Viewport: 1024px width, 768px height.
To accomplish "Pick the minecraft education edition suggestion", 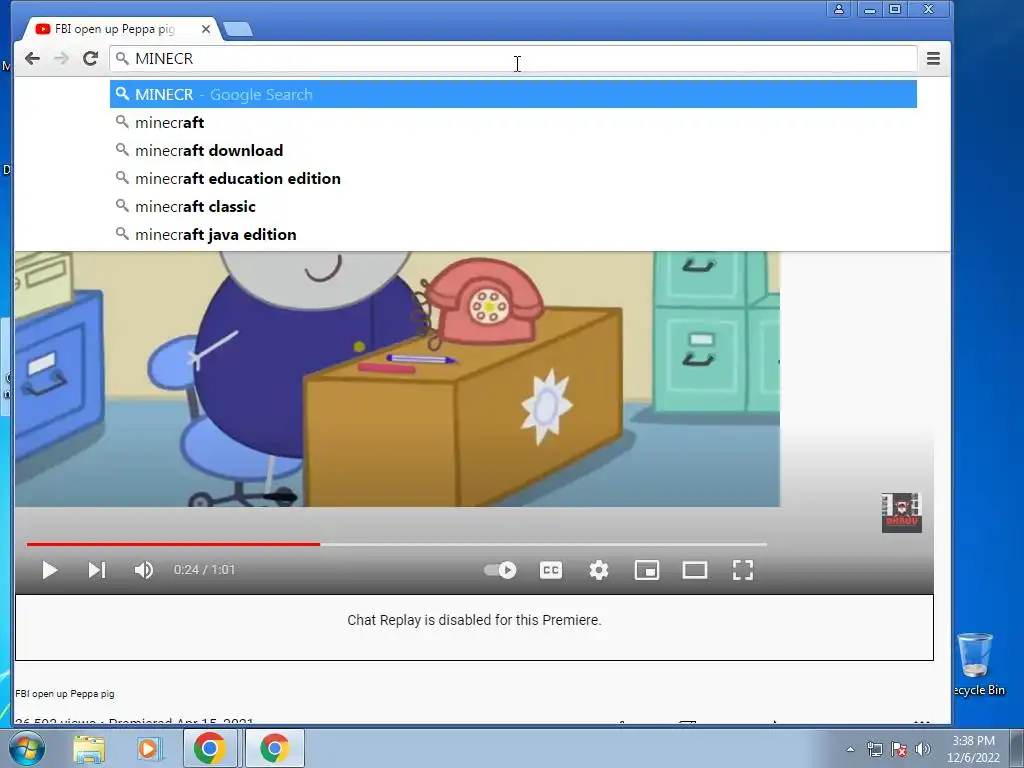I will (513, 178).
